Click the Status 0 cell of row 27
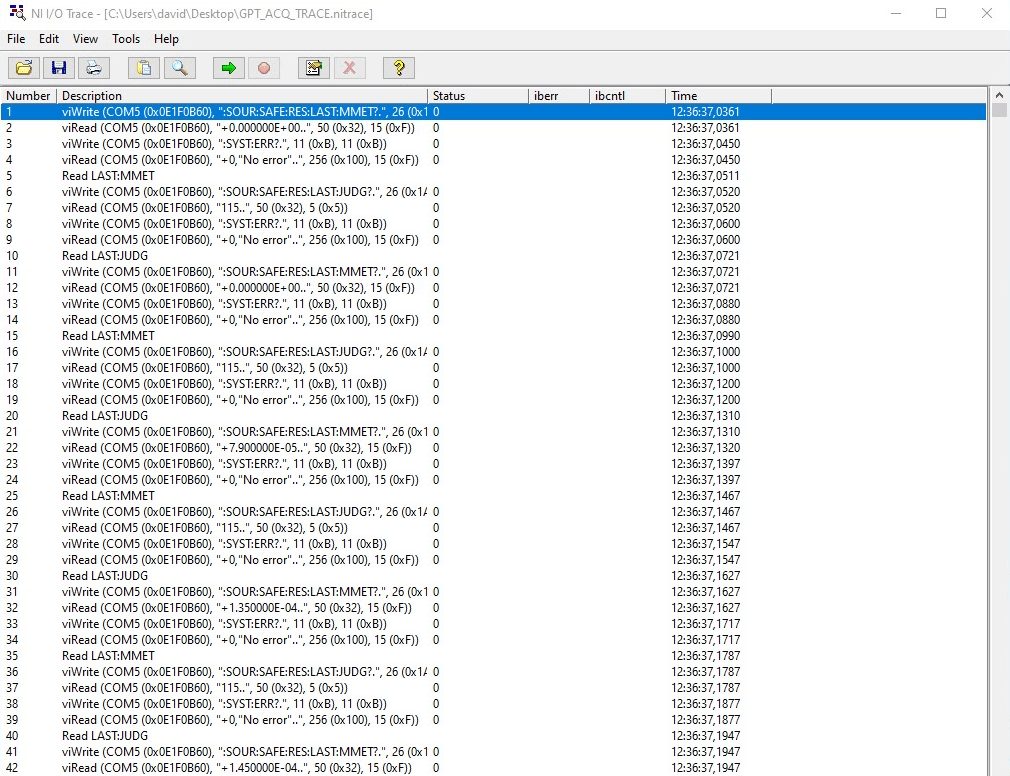This screenshot has height=776, width=1010. (x=436, y=527)
